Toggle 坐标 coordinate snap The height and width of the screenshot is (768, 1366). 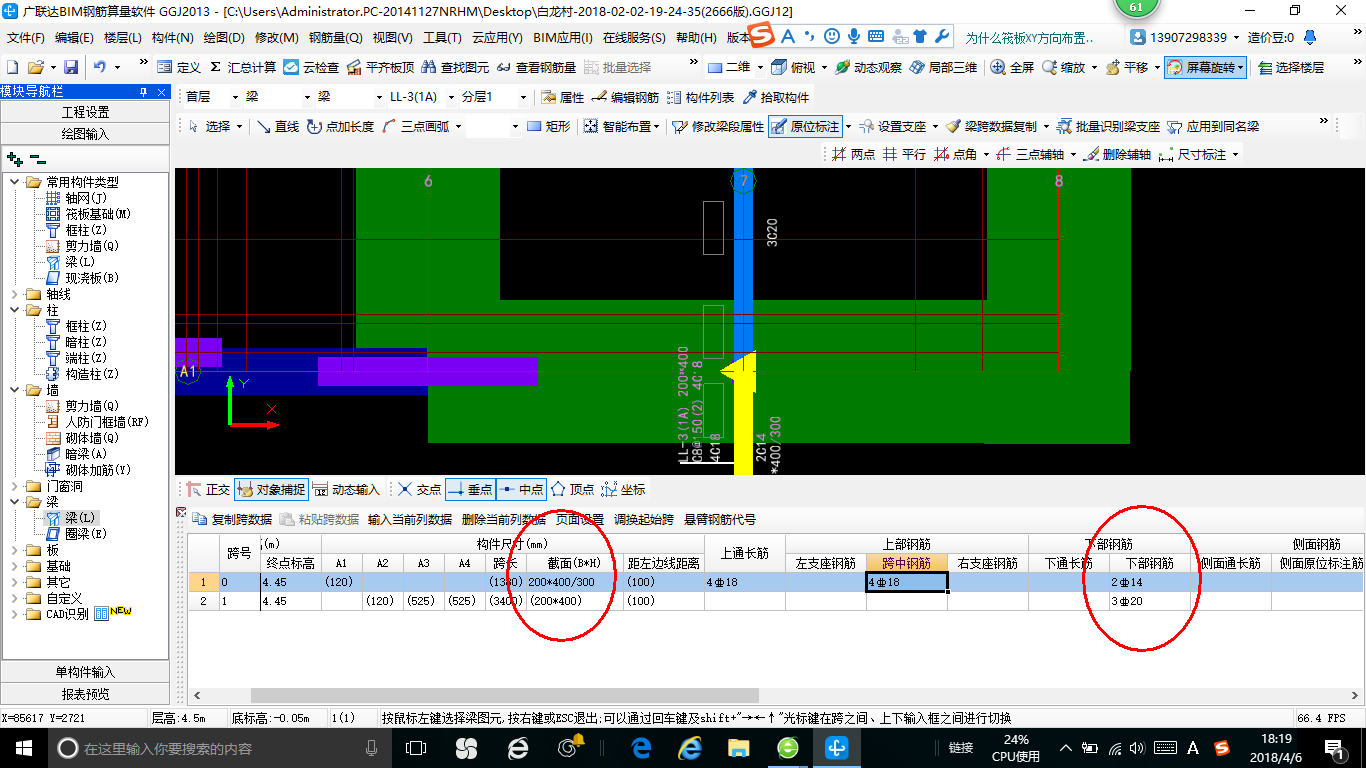(623, 489)
